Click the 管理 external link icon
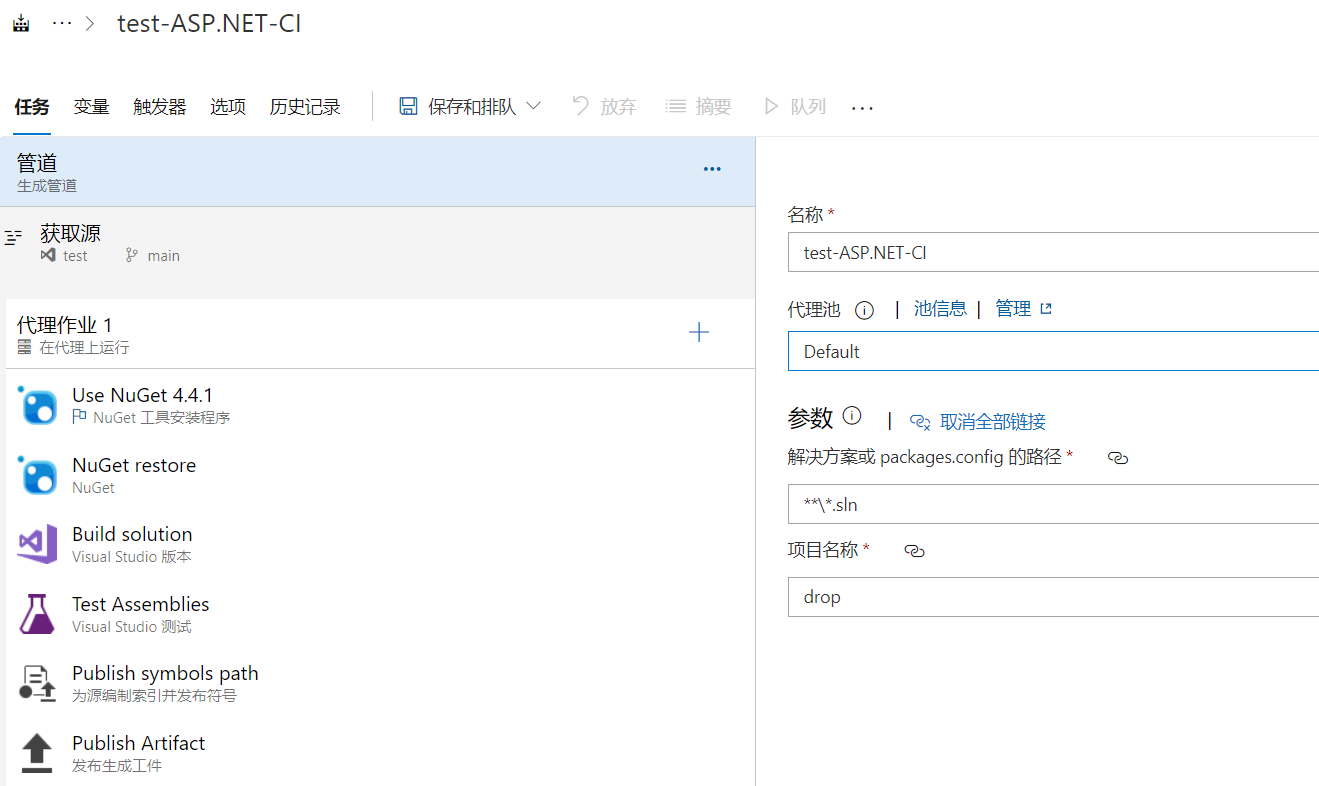The height and width of the screenshot is (786, 1319). [1046, 309]
